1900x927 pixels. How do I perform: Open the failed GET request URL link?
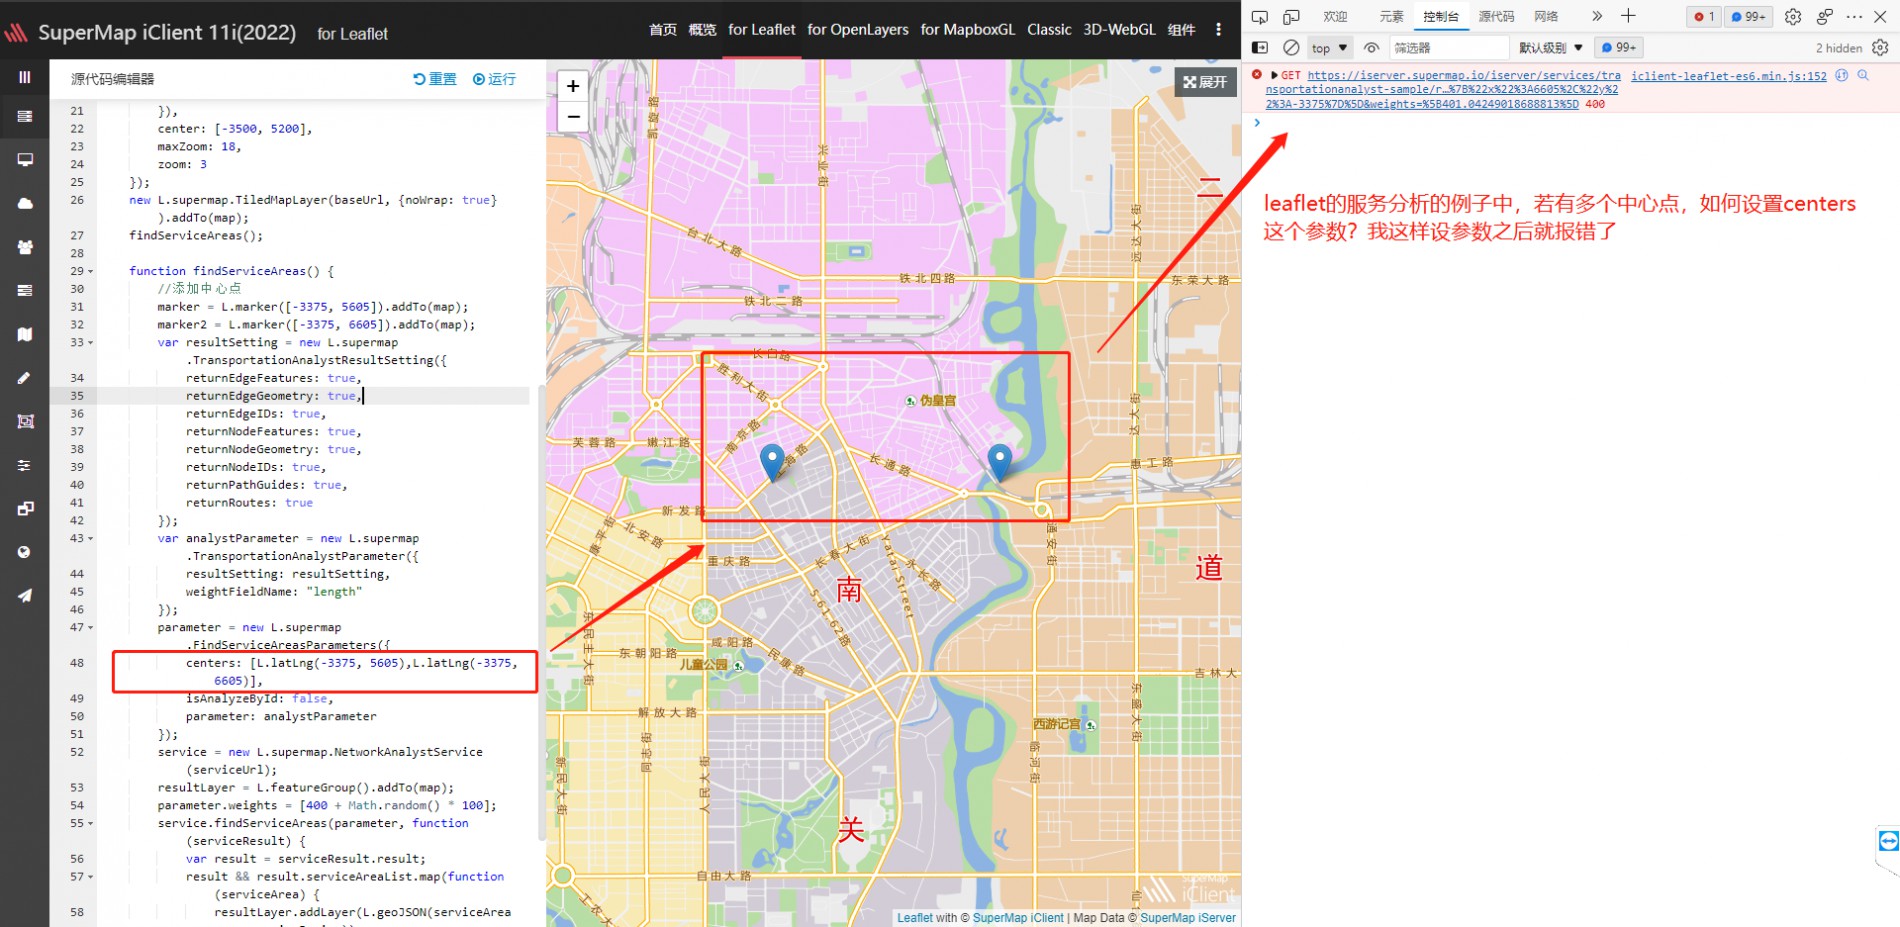[x=1442, y=89]
